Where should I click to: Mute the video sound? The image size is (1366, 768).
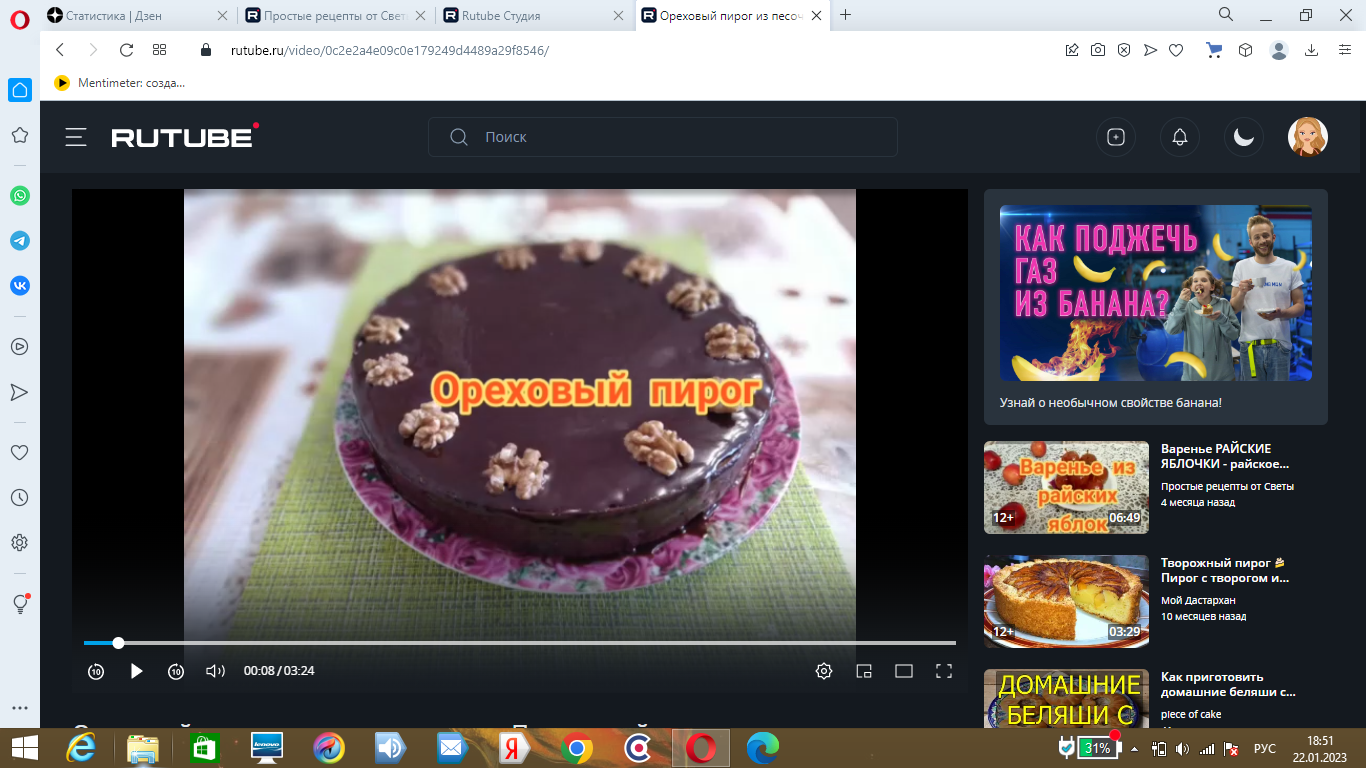[x=215, y=671]
